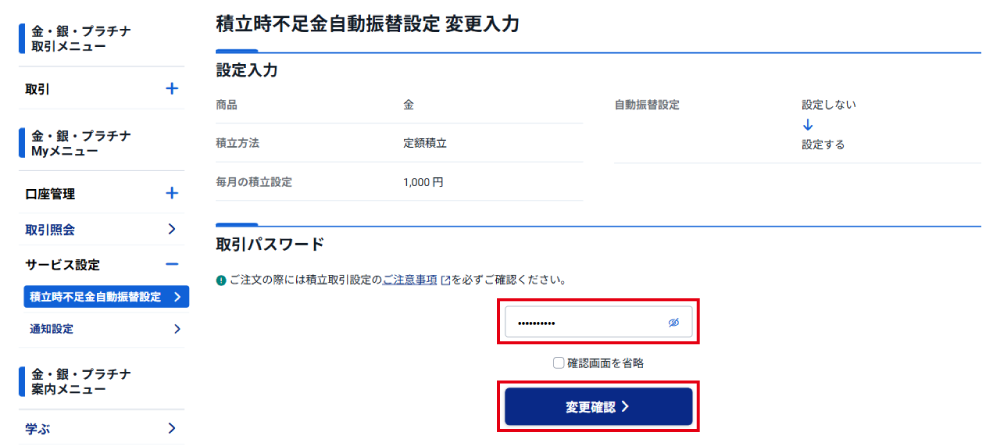Open the ご注意事項 link
The image size is (1000, 445).
click(410, 280)
